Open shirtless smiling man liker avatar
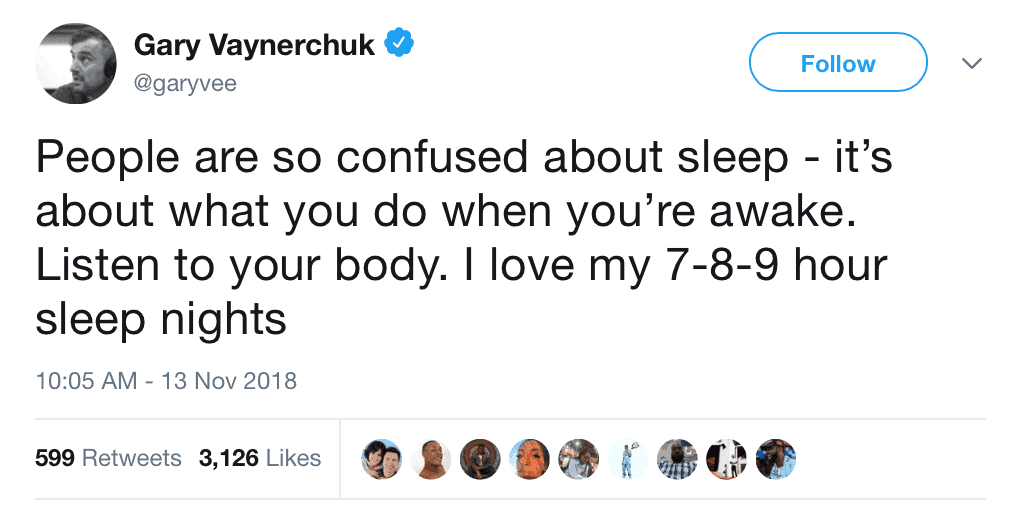The height and width of the screenshot is (510, 1020). click(431, 459)
